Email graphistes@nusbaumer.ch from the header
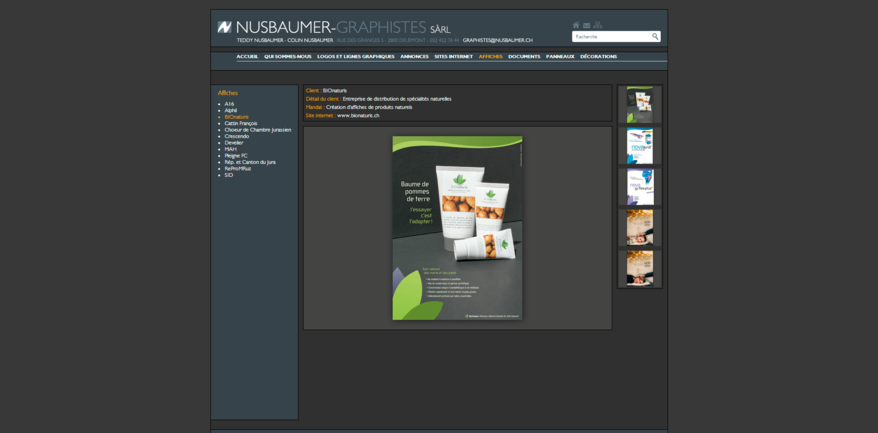Viewport: 878px width, 433px height. 497,40
